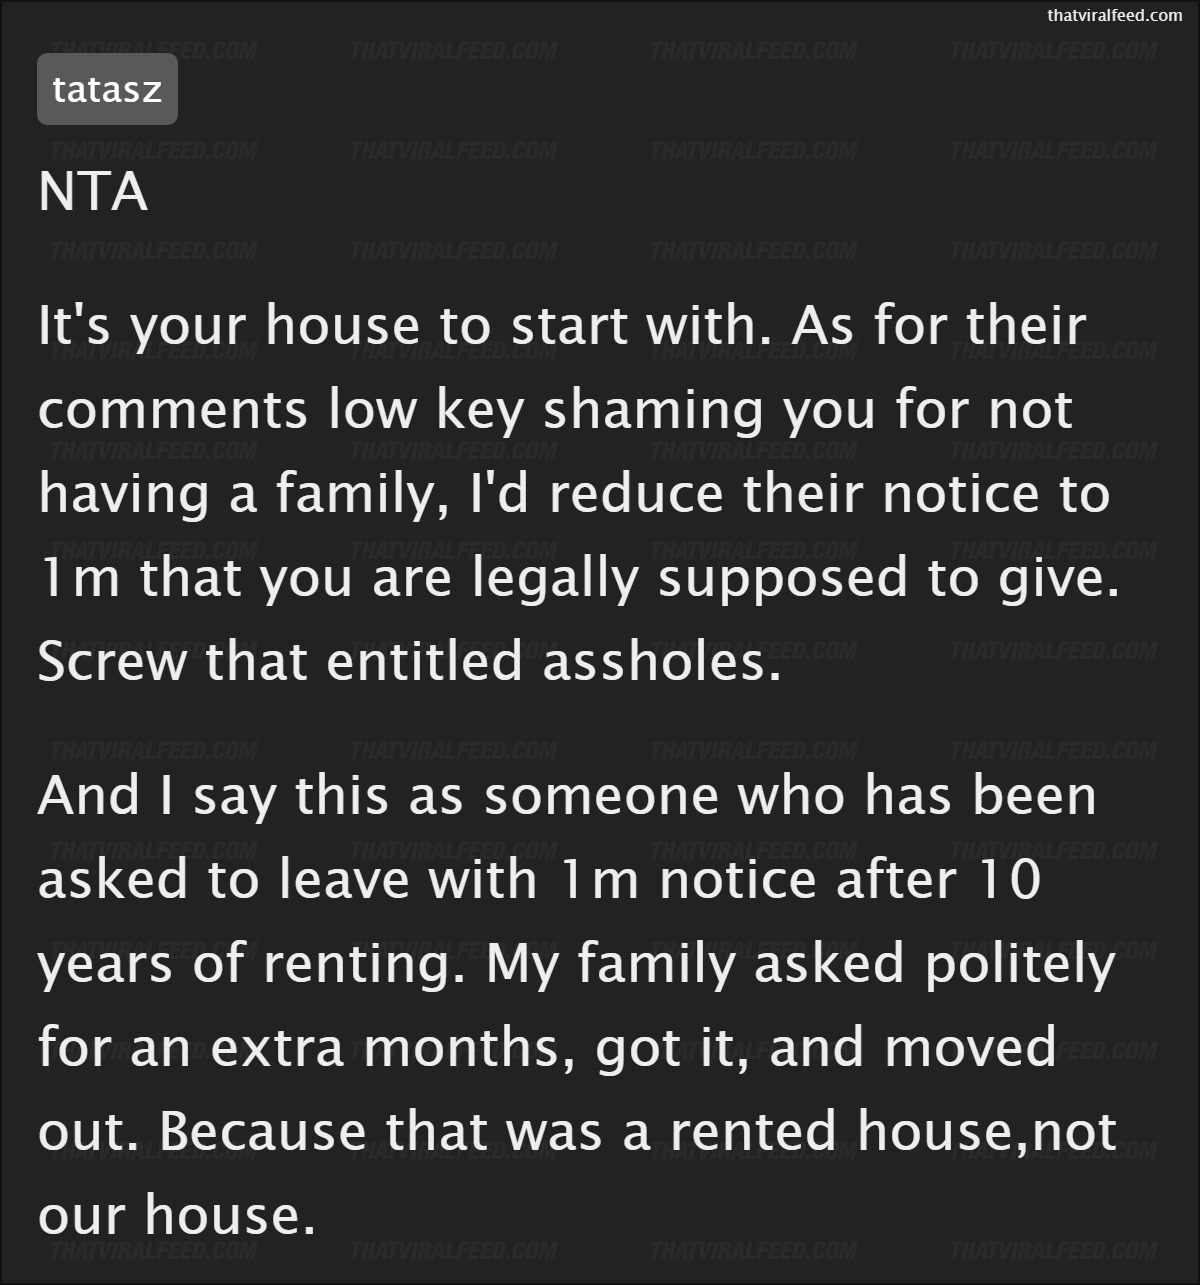This screenshot has height=1285, width=1200.
Task: Select the NTA verdict text
Action: [93, 193]
